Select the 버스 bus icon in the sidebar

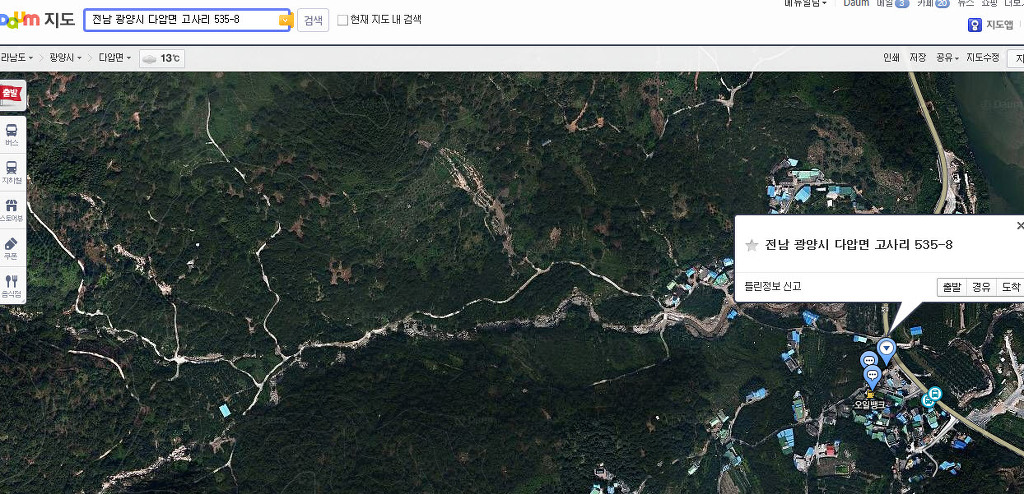[12, 135]
